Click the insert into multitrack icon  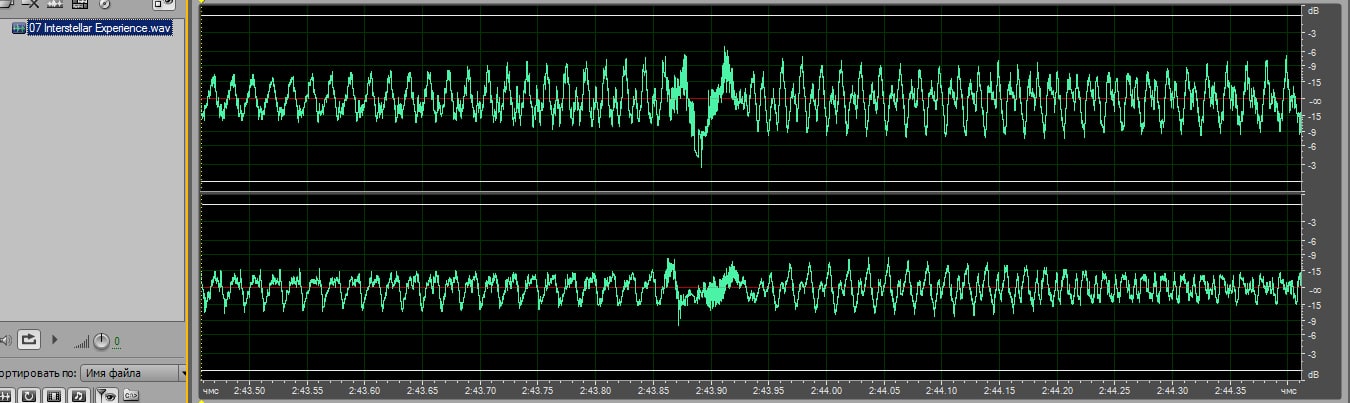(80, 4)
